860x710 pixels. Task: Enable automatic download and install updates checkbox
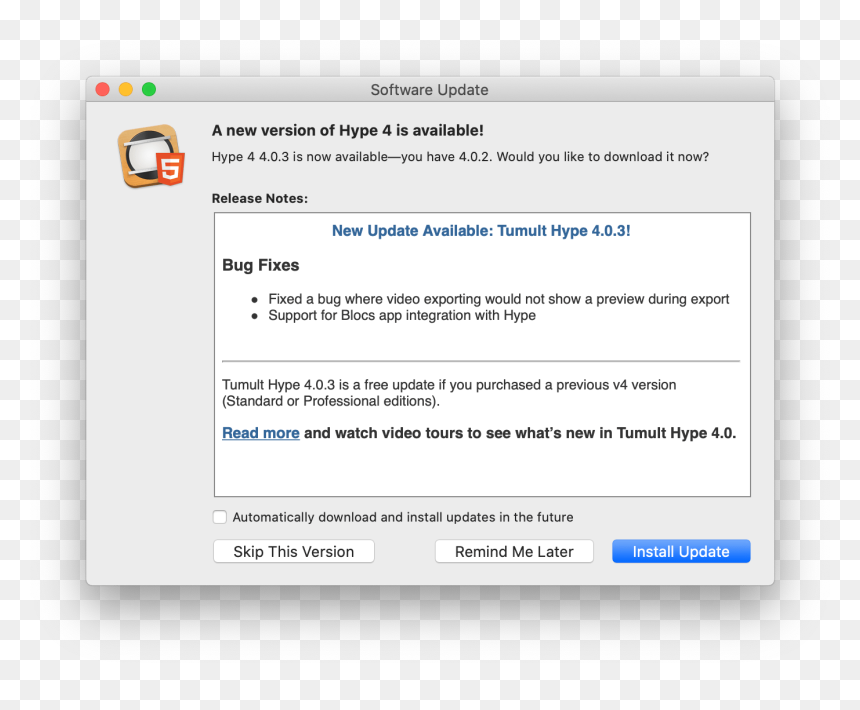[x=219, y=517]
